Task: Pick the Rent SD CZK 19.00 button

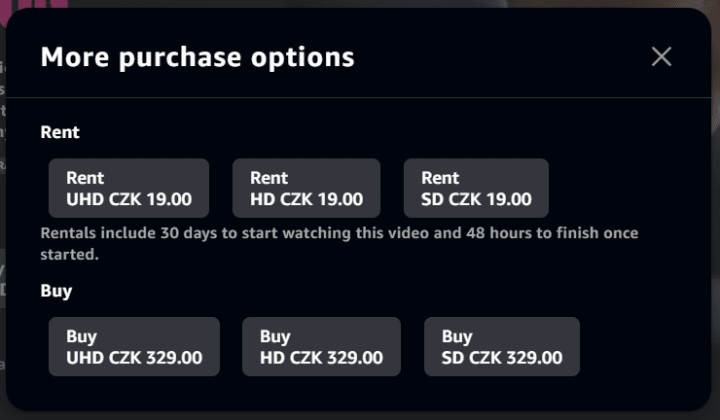Action: [476, 188]
